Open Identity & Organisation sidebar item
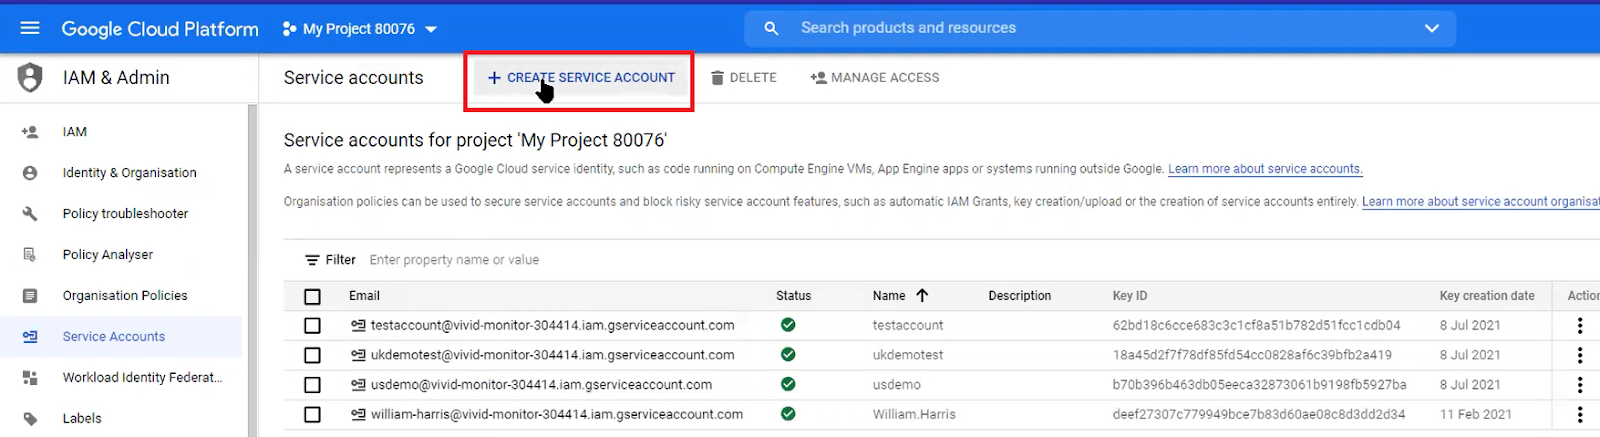 (x=121, y=173)
